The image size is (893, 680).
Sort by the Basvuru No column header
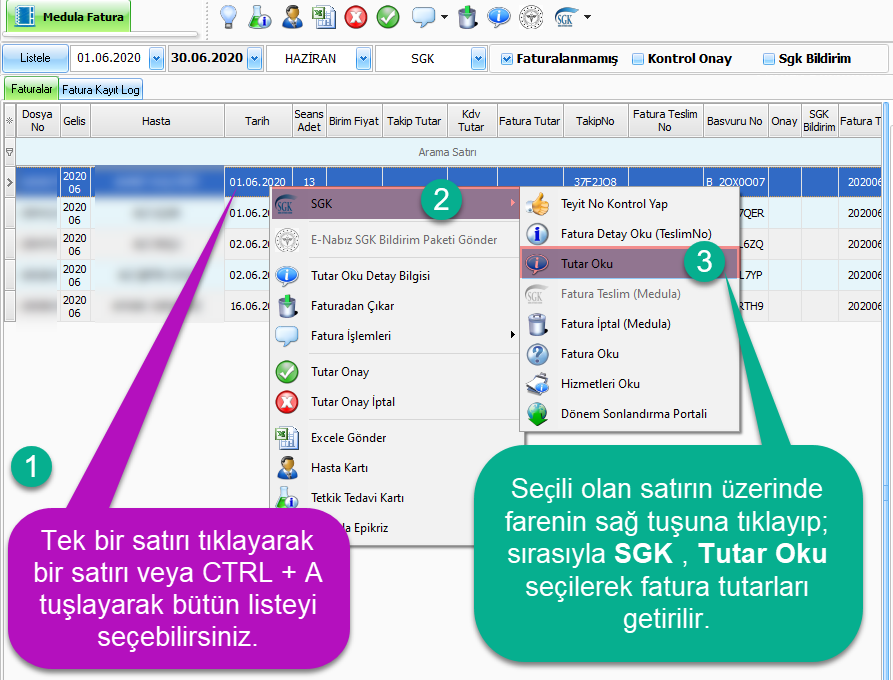(x=735, y=121)
